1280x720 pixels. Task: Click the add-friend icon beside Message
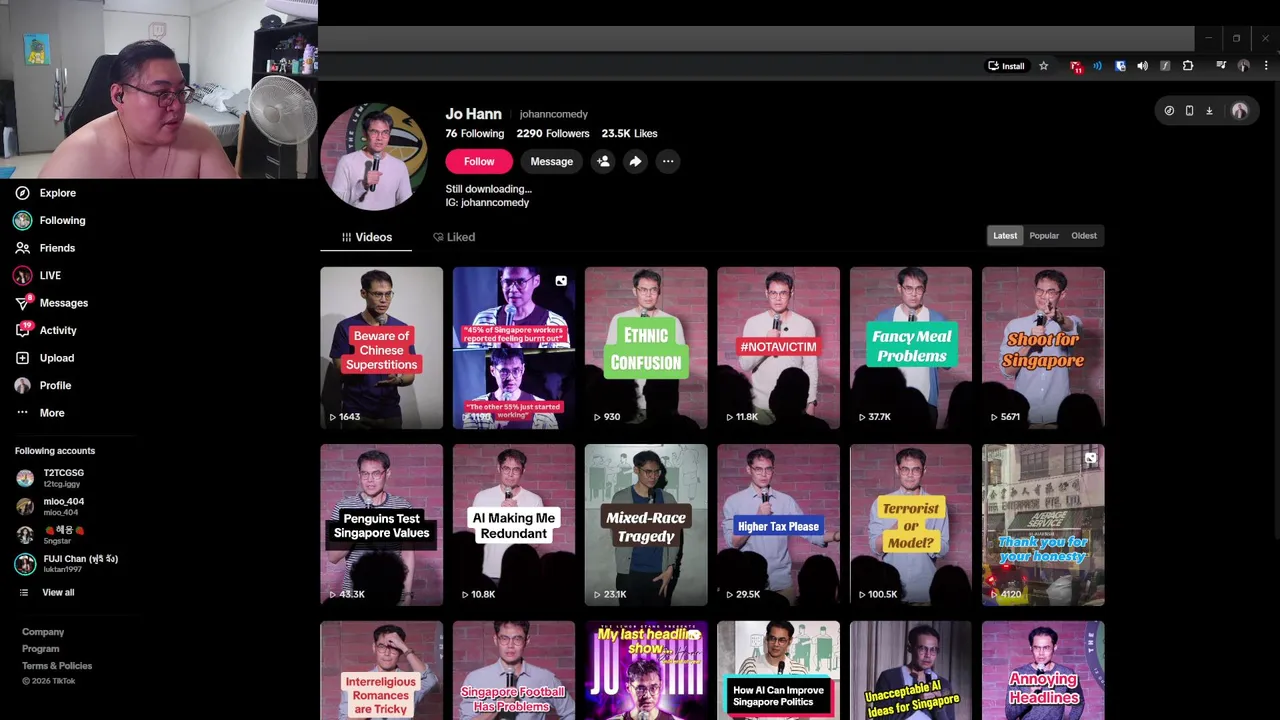coord(603,161)
